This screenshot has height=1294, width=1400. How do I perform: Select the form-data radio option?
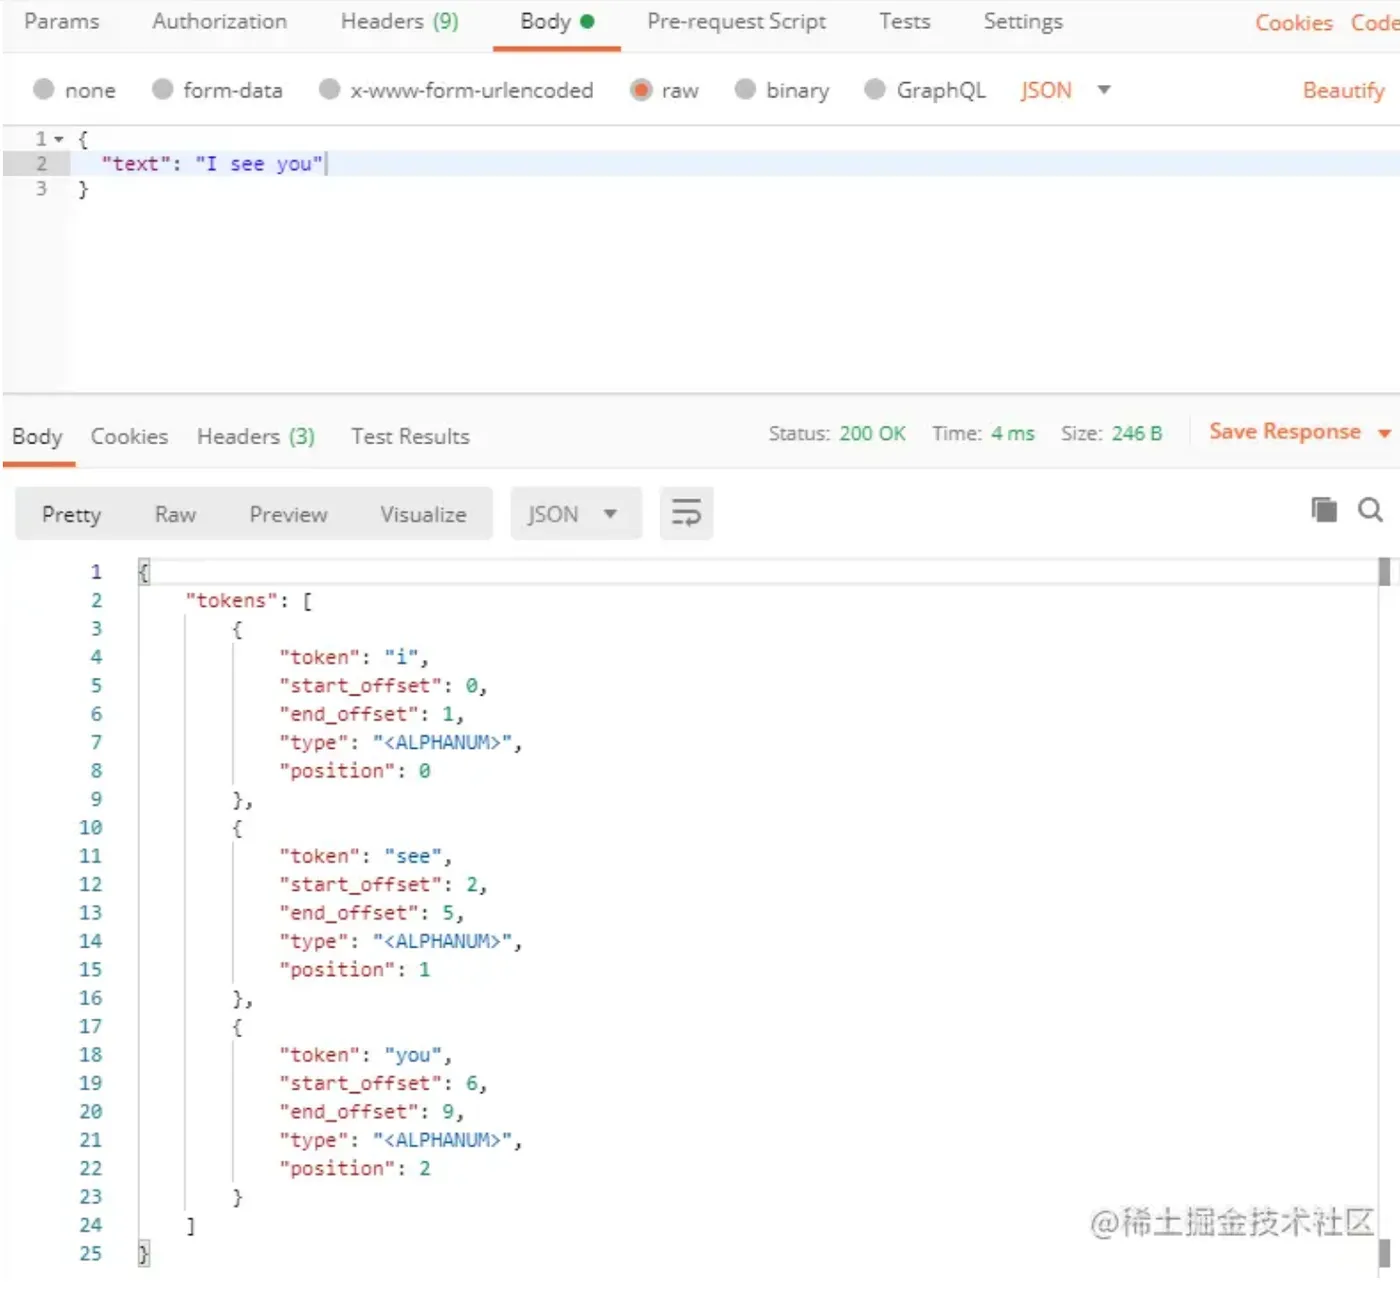[x=162, y=89]
